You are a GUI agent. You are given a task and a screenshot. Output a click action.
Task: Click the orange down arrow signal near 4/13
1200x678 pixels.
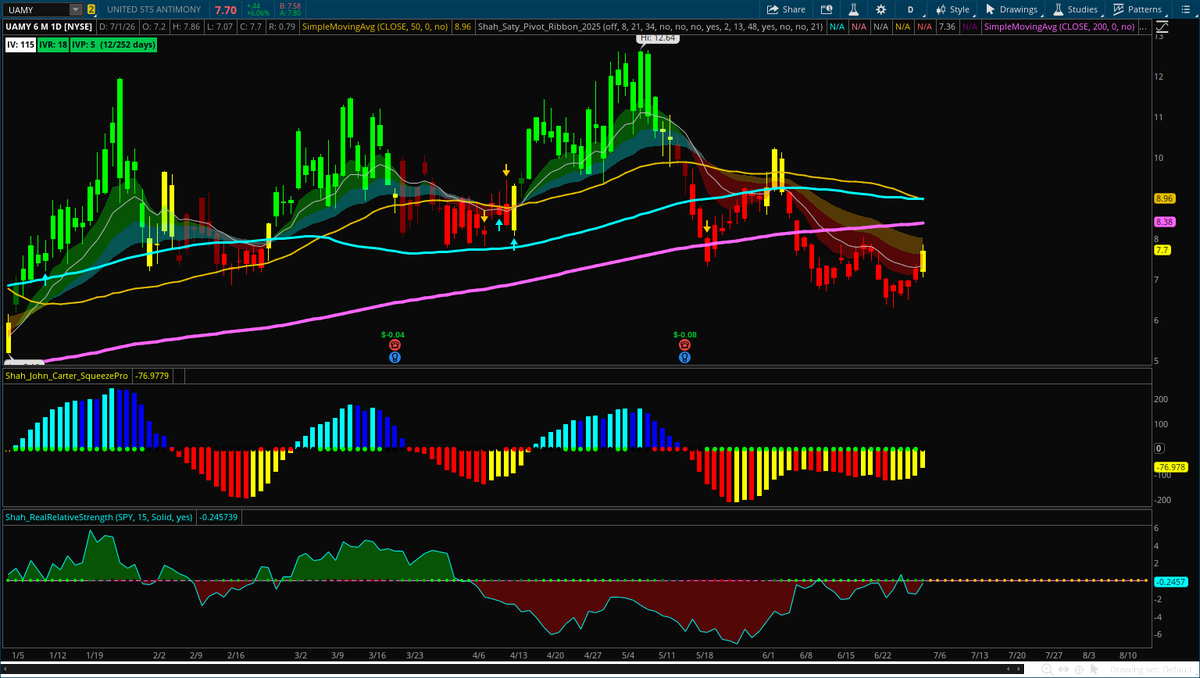[506, 169]
